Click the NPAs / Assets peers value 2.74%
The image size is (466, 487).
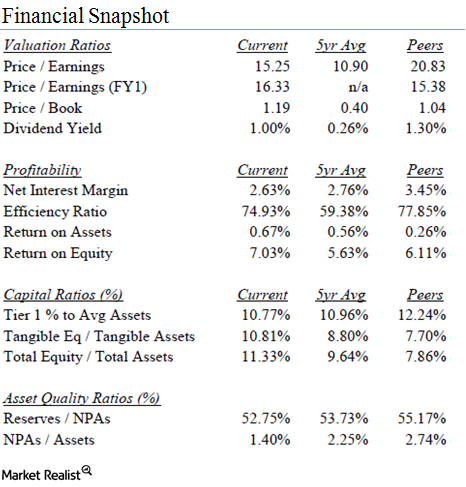[x=426, y=440]
